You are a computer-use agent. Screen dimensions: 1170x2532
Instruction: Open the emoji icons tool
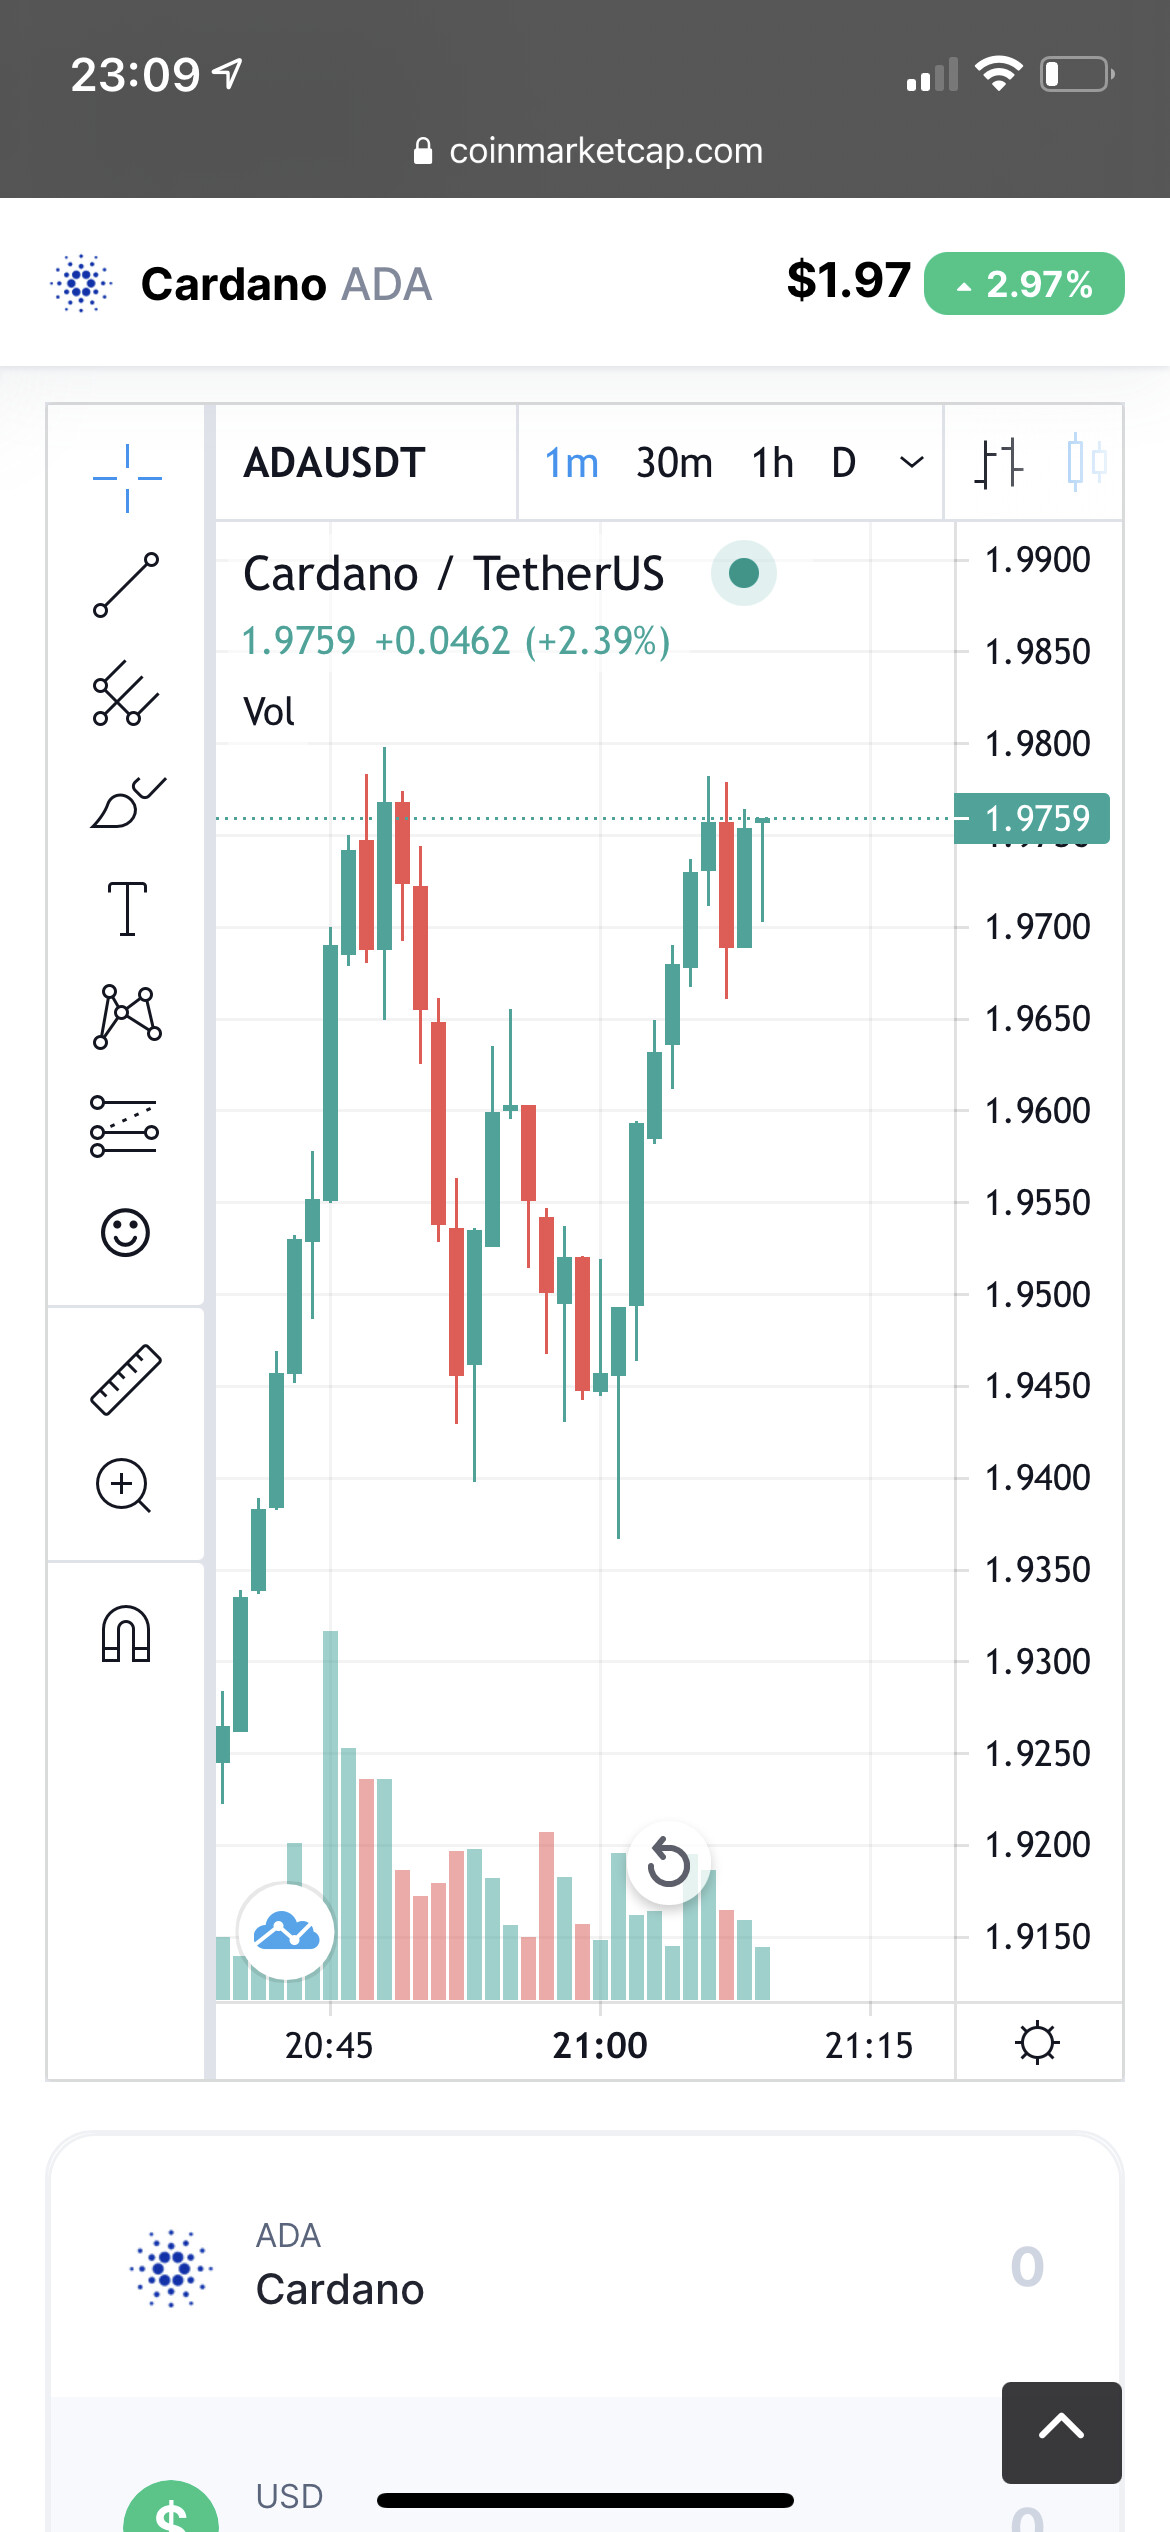click(x=125, y=1232)
